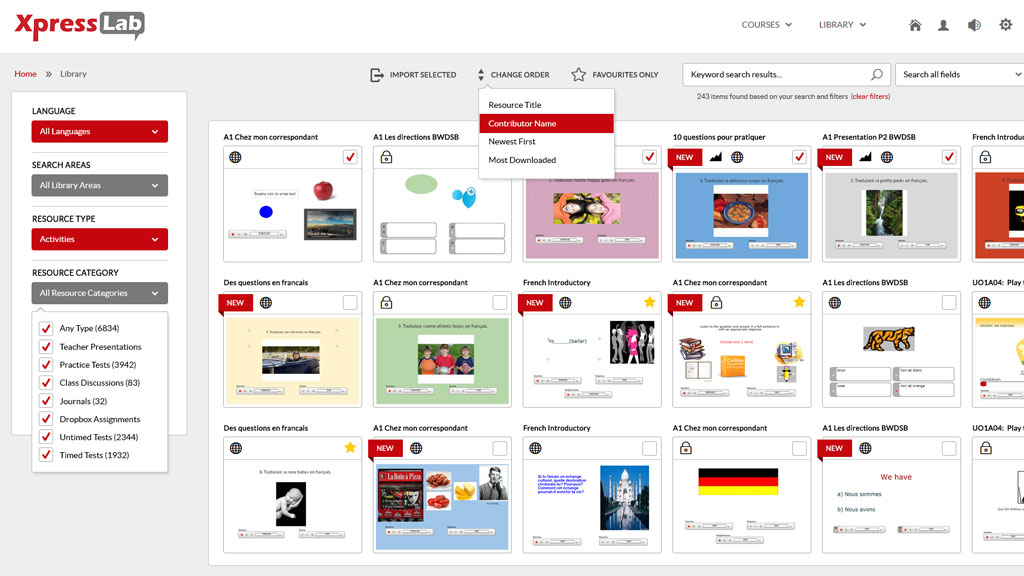Click lock icon on the German flag card
The width and height of the screenshot is (1024, 576).
(686, 448)
